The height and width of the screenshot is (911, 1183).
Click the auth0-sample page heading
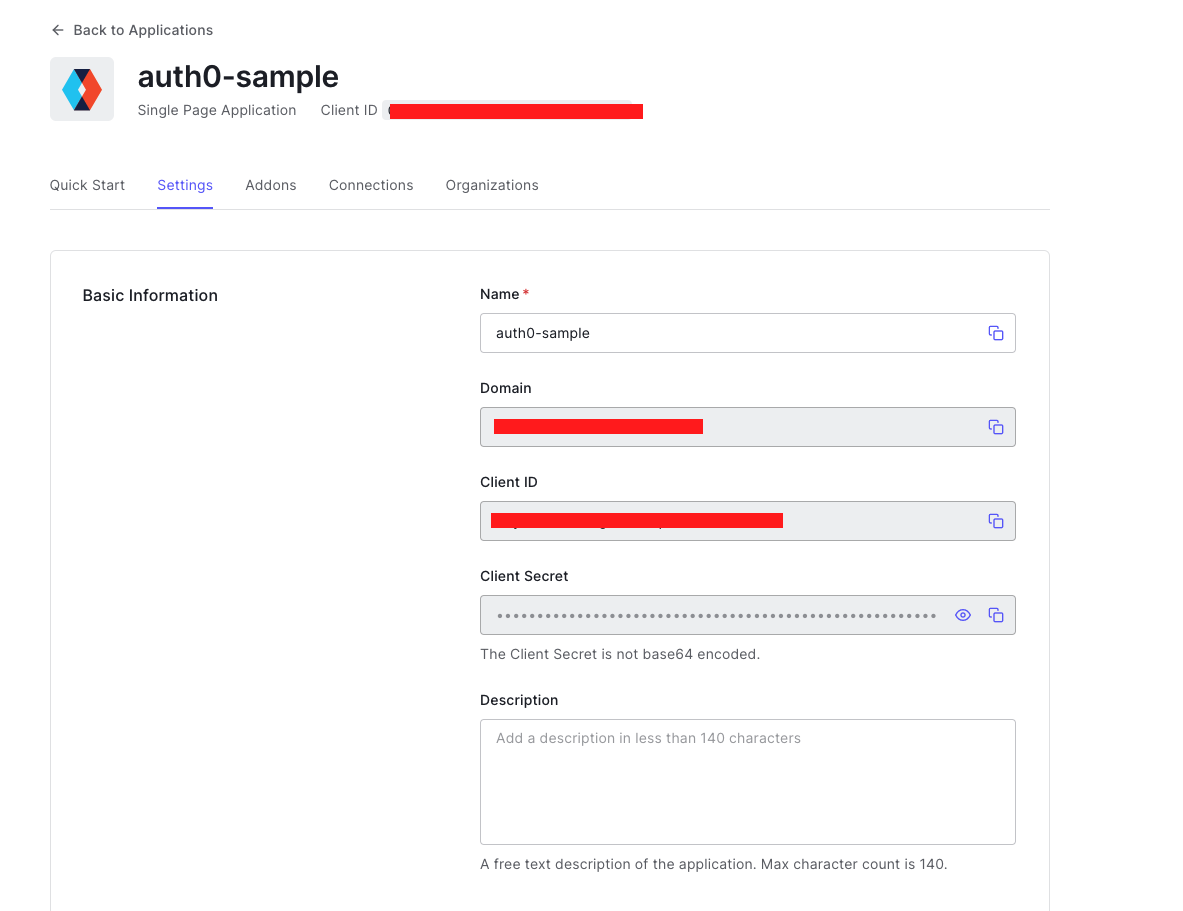click(x=238, y=76)
